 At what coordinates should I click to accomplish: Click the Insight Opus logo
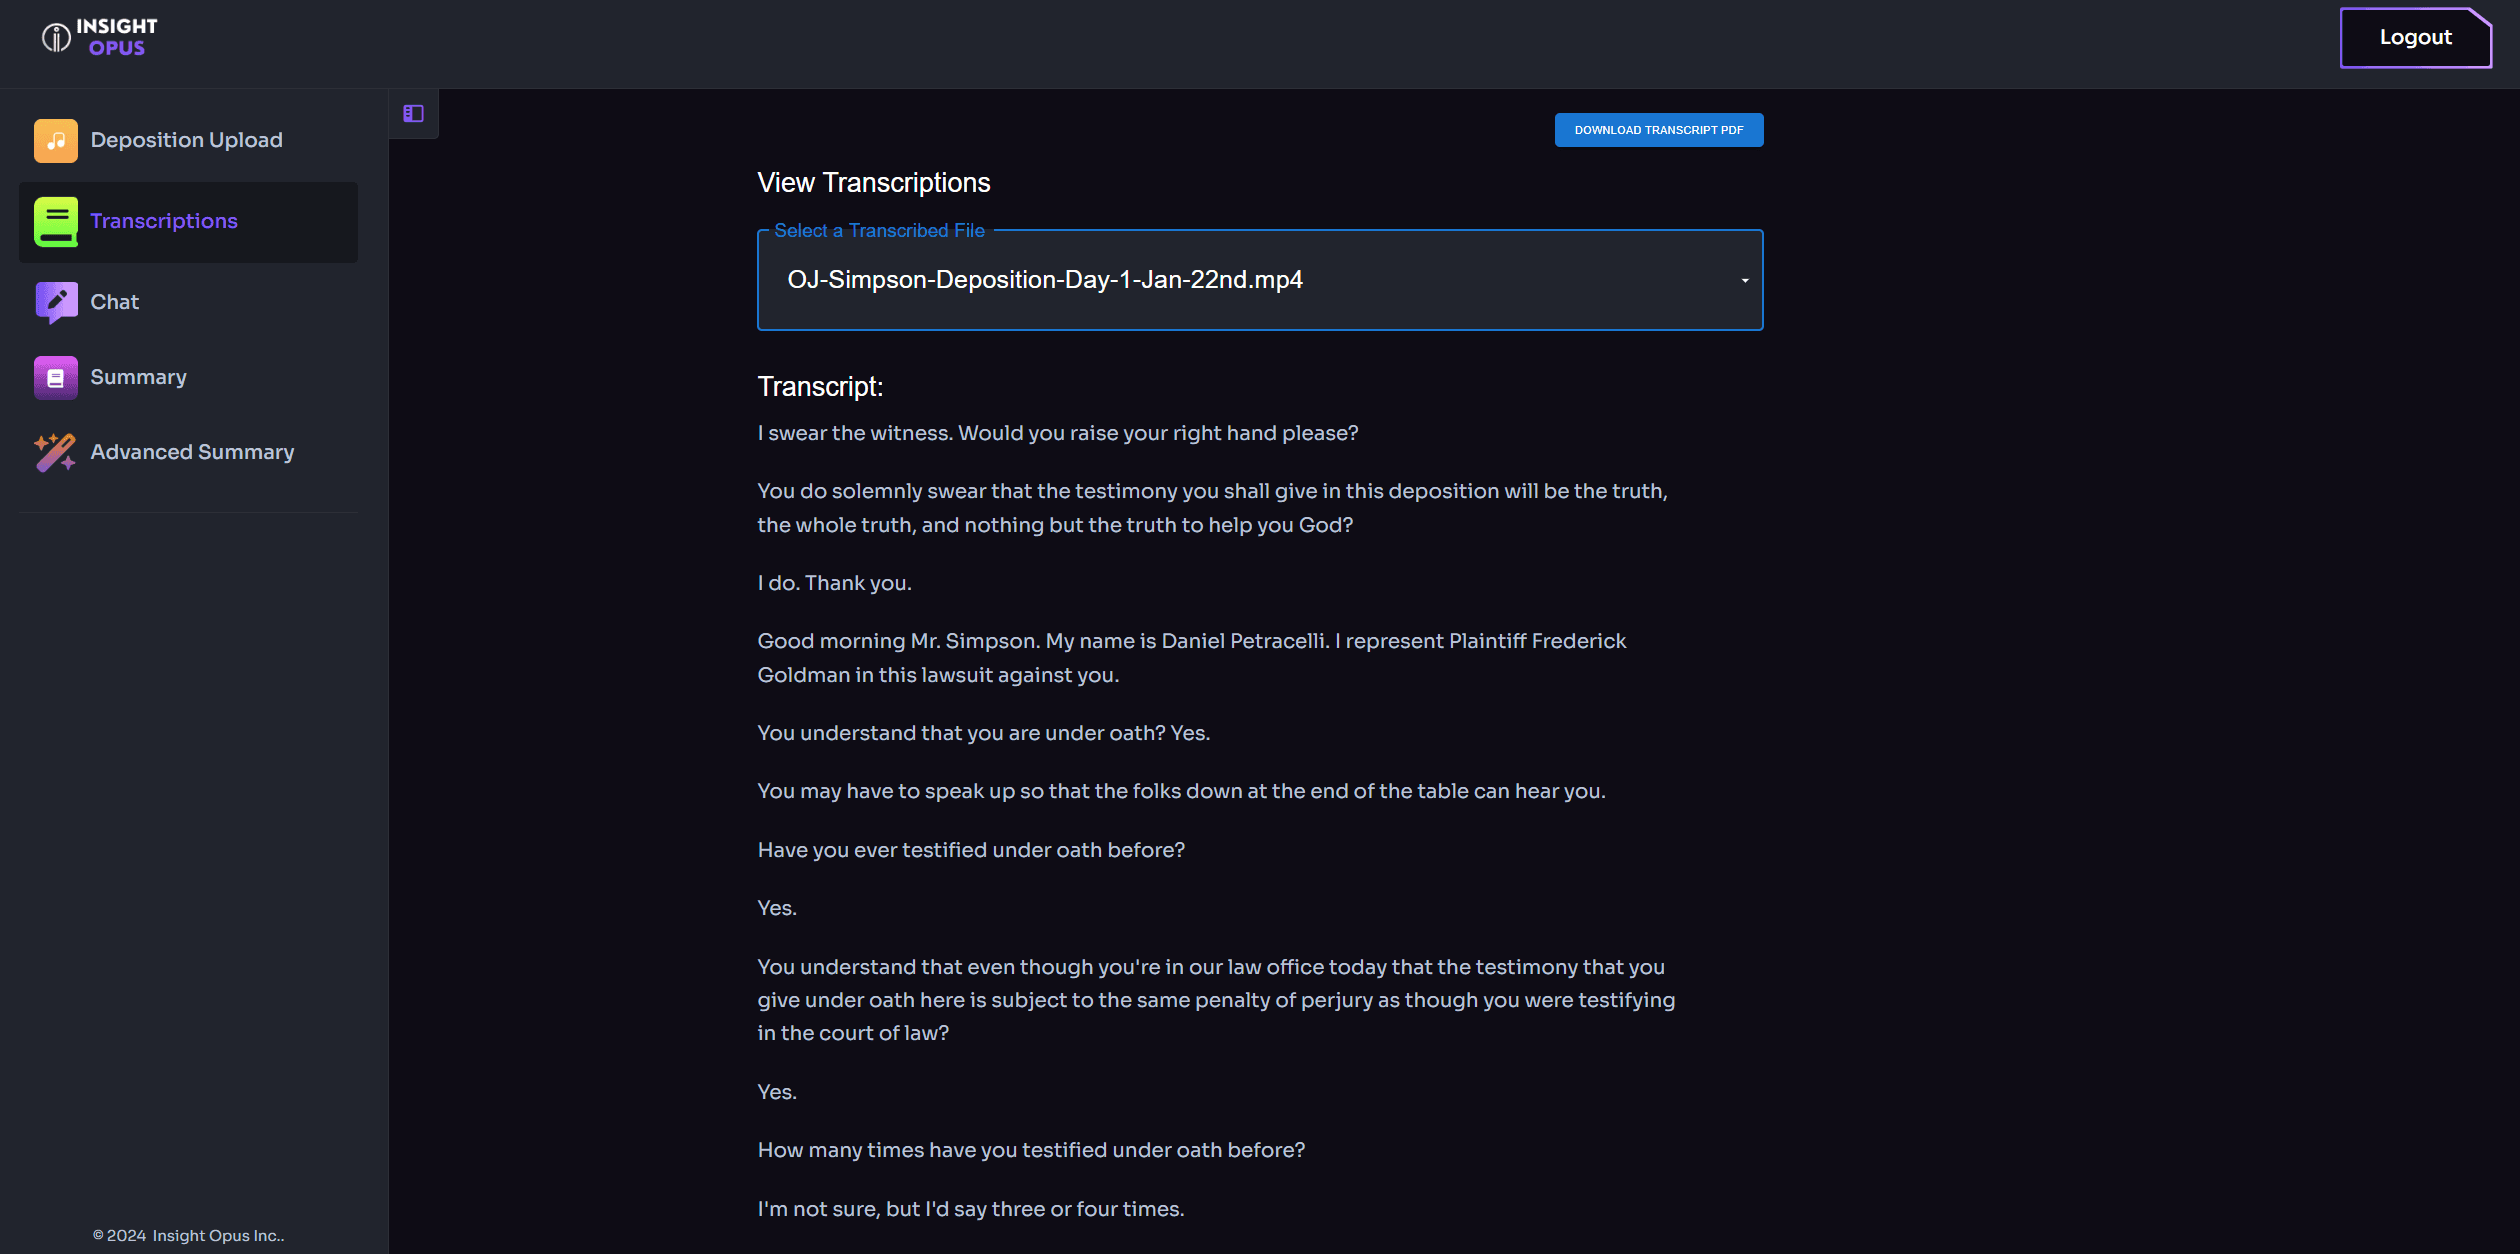[100, 37]
